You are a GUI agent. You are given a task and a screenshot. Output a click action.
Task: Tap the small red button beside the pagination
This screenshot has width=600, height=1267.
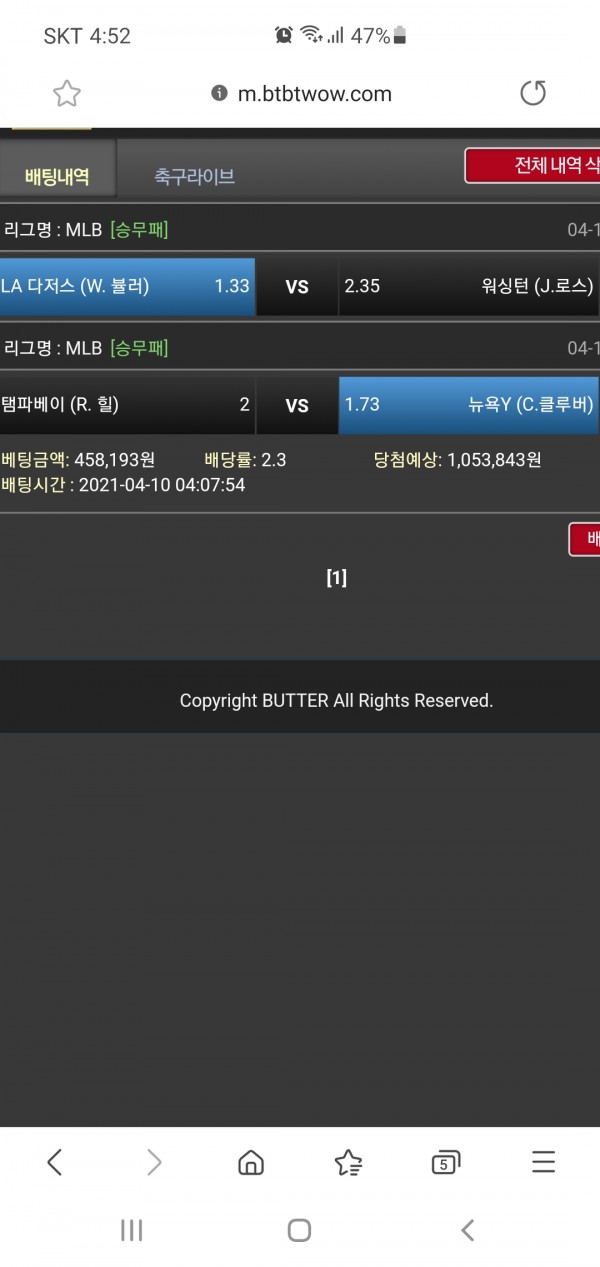(585, 540)
